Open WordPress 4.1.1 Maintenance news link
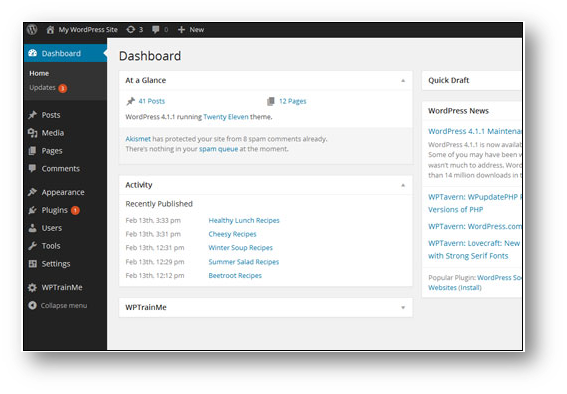567x394 pixels. tap(474, 131)
